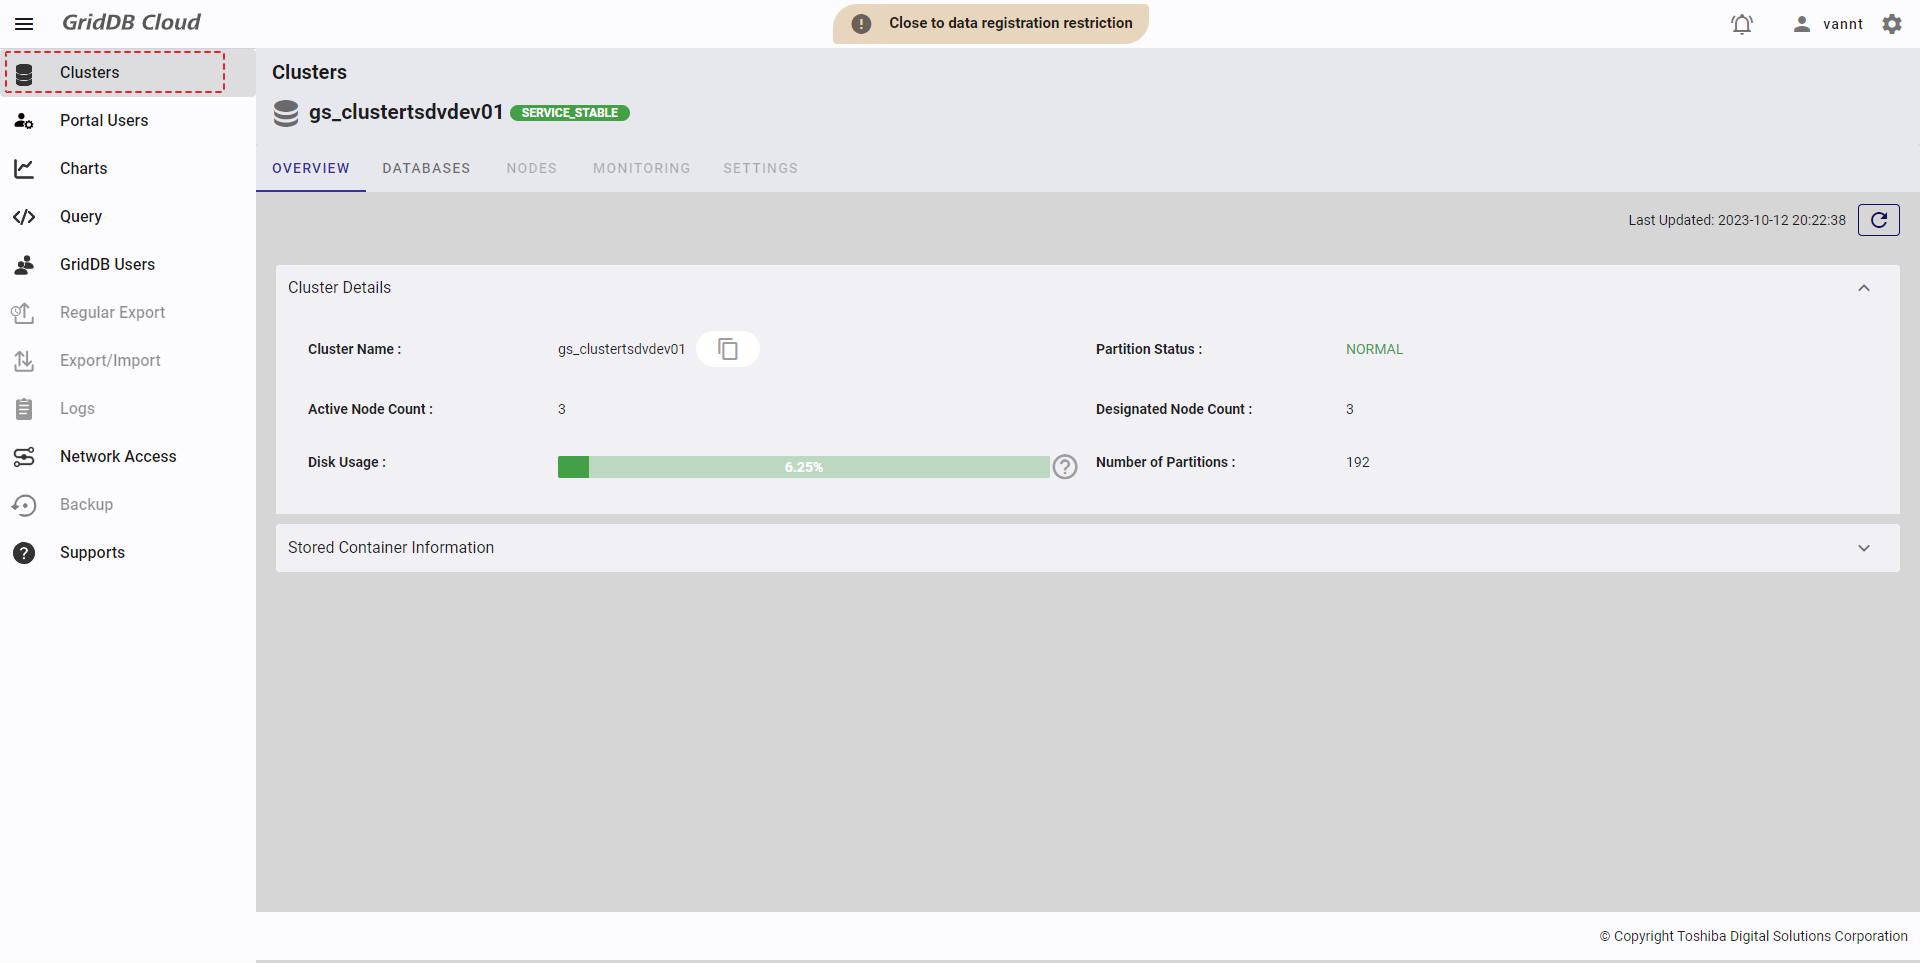Click the GridDB Users icon
The height and width of the screenshot is (963, 1920).
click(24, 265)
